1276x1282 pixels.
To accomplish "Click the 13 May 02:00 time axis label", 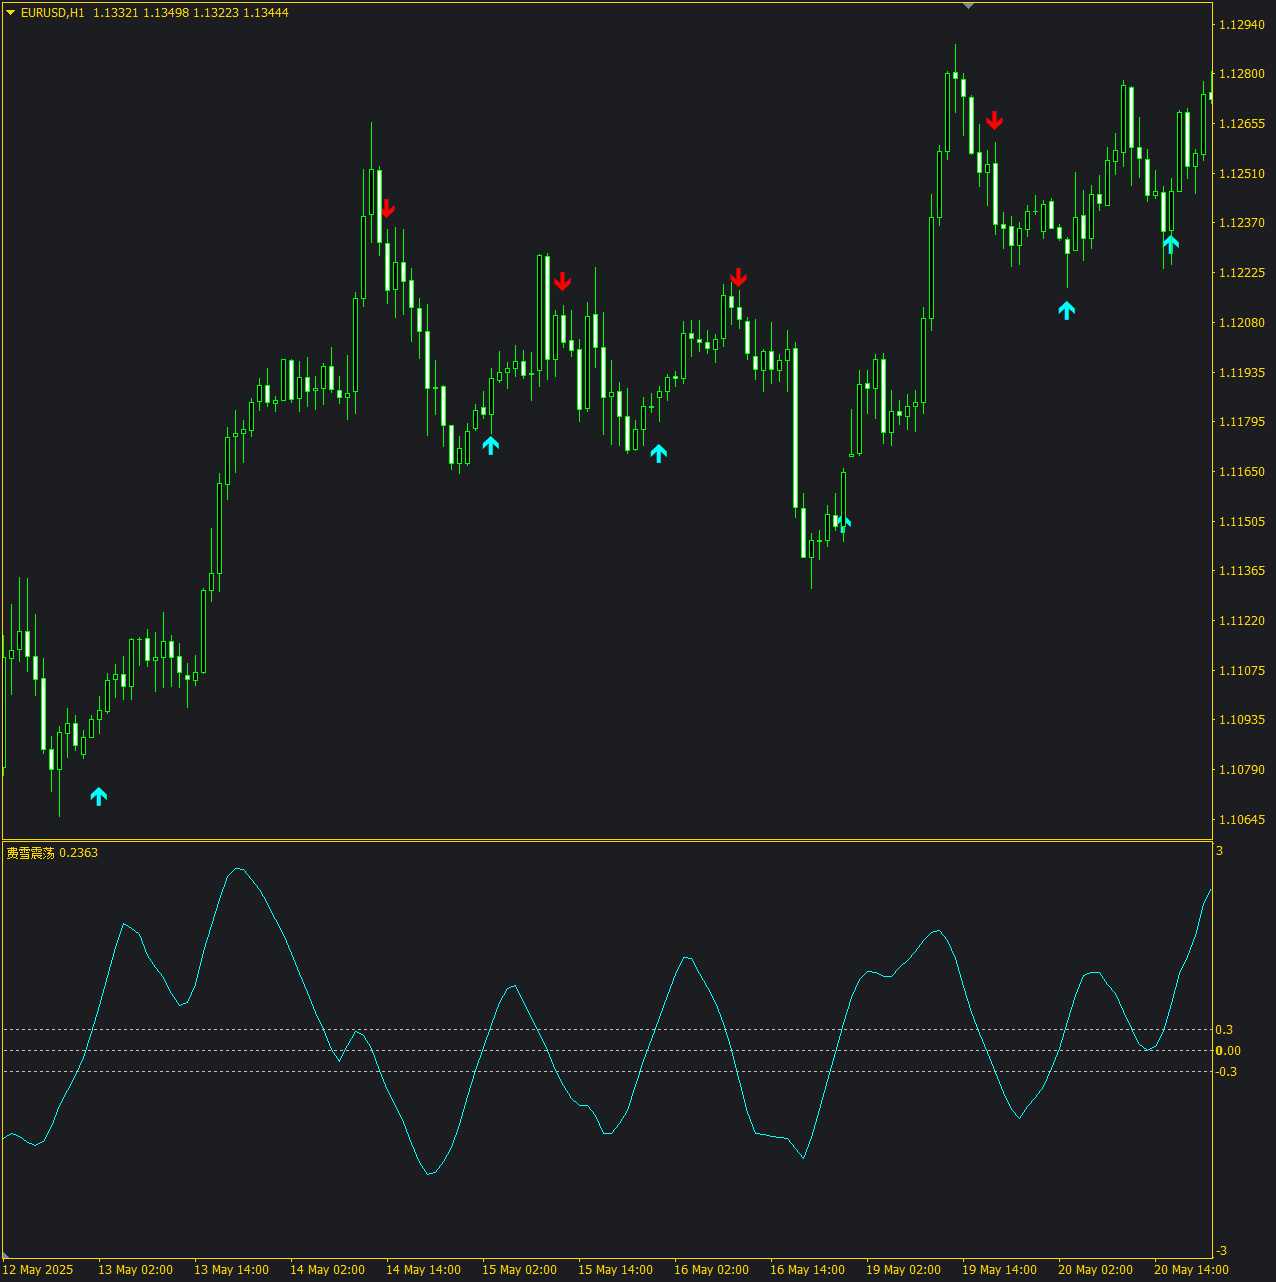I will (x=135, y=1270).
